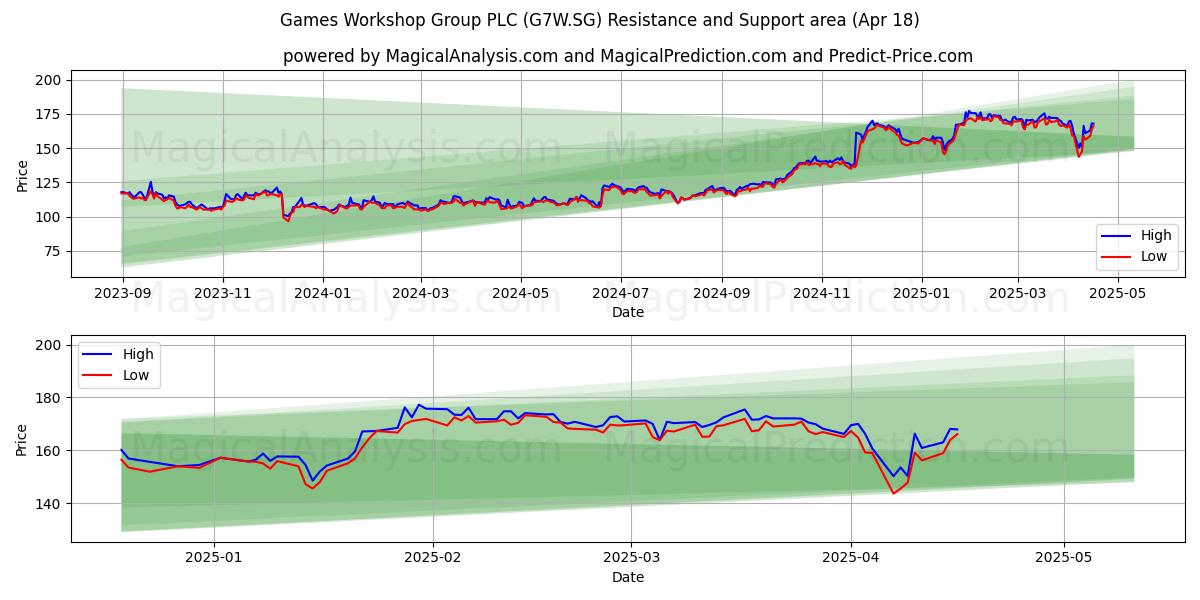Click the 2023-09 date tick label
The image size is (1200, 600).
122,293
